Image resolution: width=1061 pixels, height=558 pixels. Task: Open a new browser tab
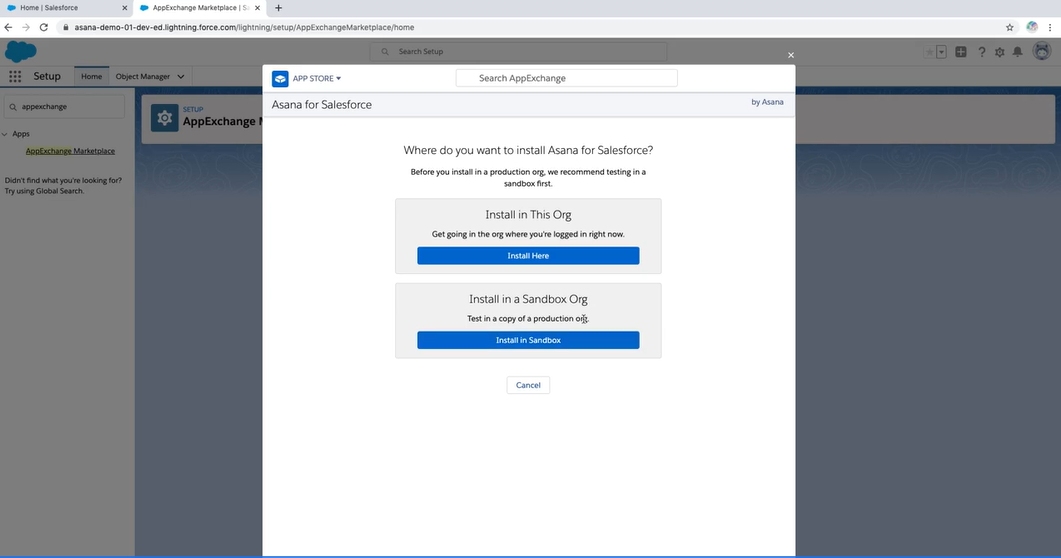click(x=278, y=8)
